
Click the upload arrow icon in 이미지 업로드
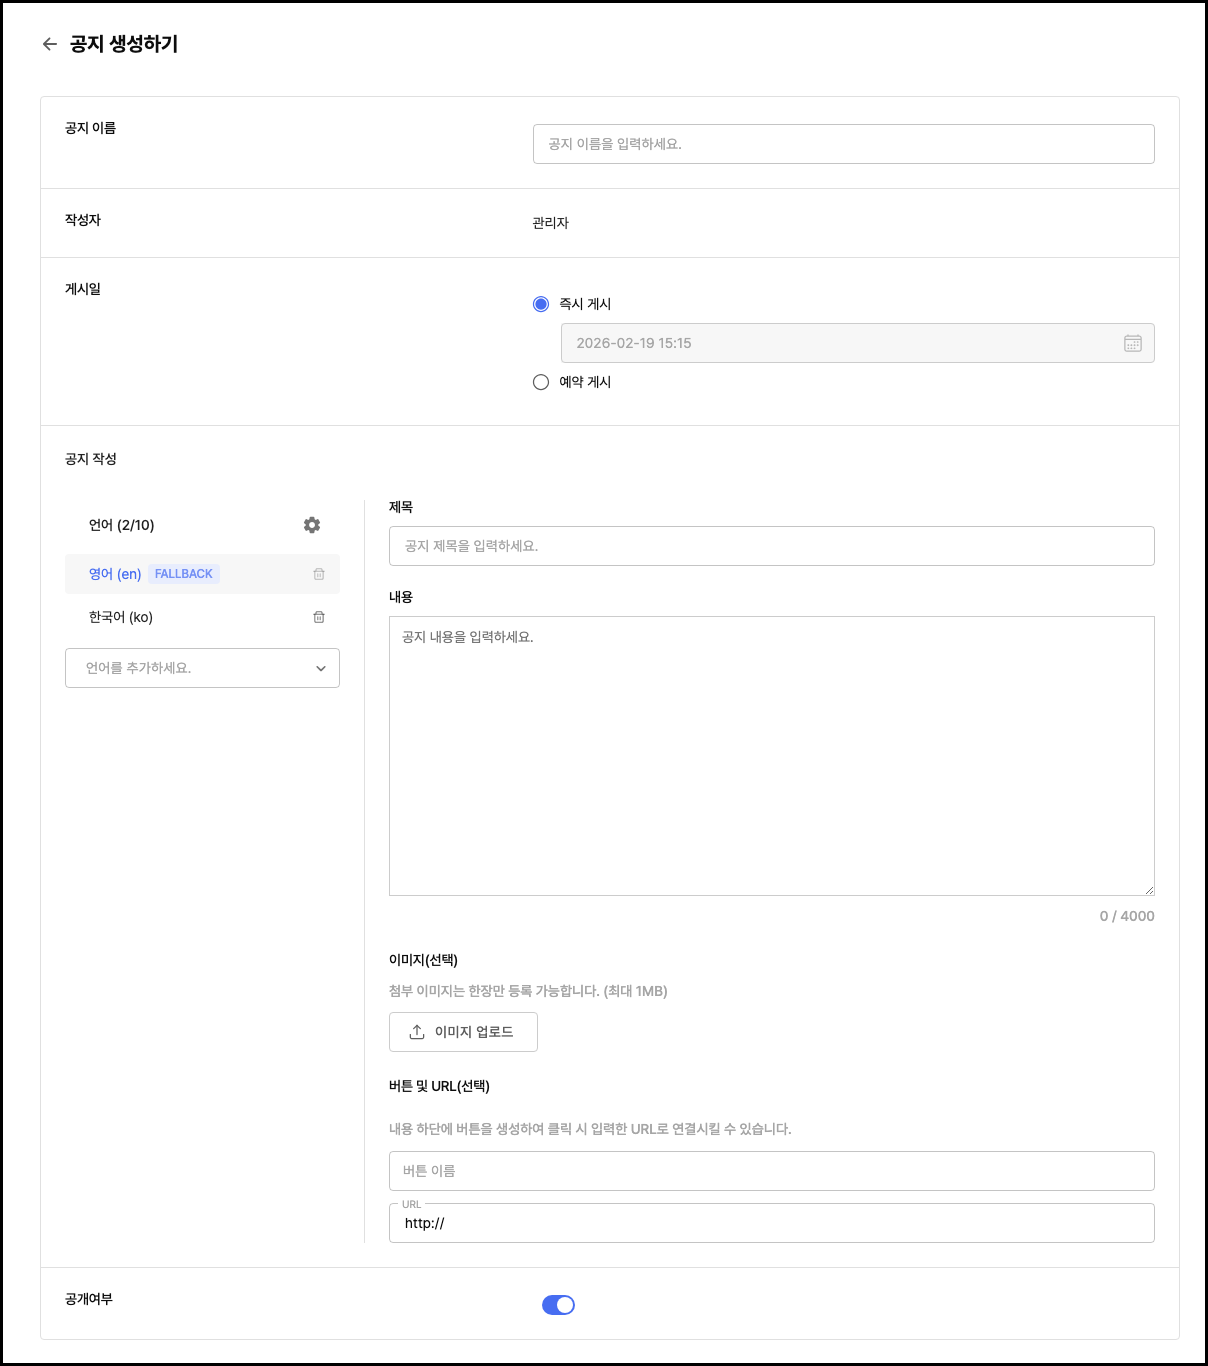pyautogui.click(x=417, y=1032)
